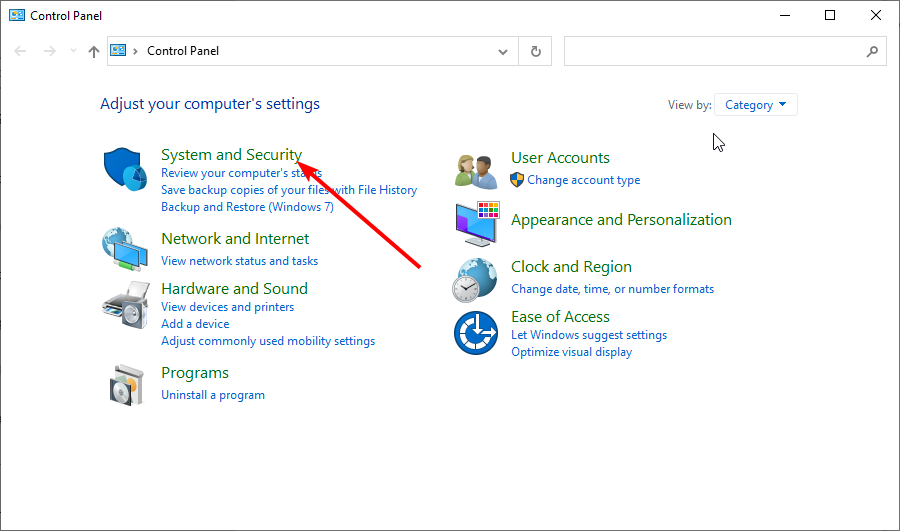This screenshot has height=531, width=900.
Task: Click the Ease of Access icon
Action: click(476, 333)
